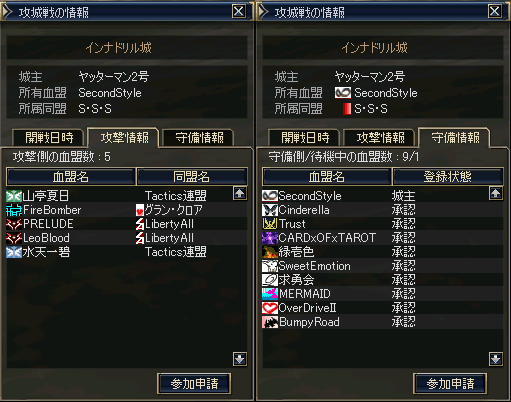
Task: Click scroll down arrow in attacker list
Action: tap(240, 359)
